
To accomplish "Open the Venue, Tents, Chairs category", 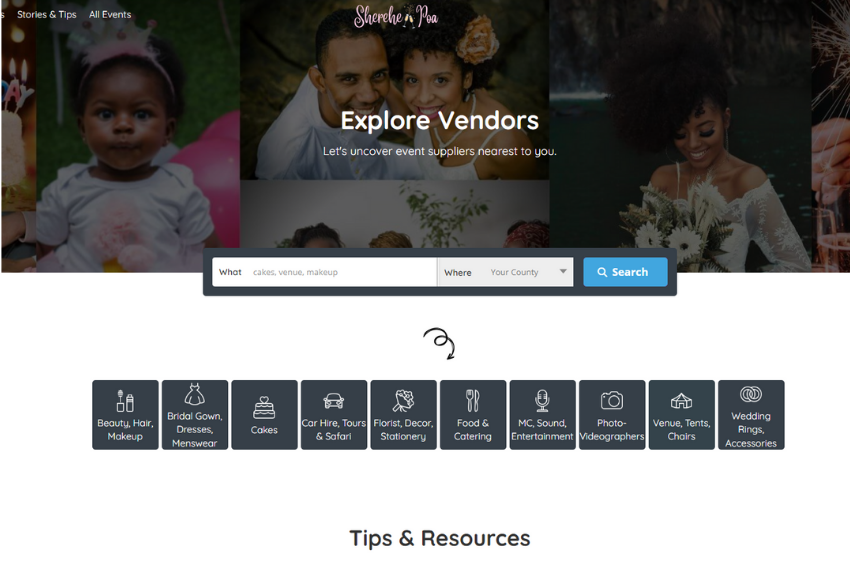I will click(681, 415).
